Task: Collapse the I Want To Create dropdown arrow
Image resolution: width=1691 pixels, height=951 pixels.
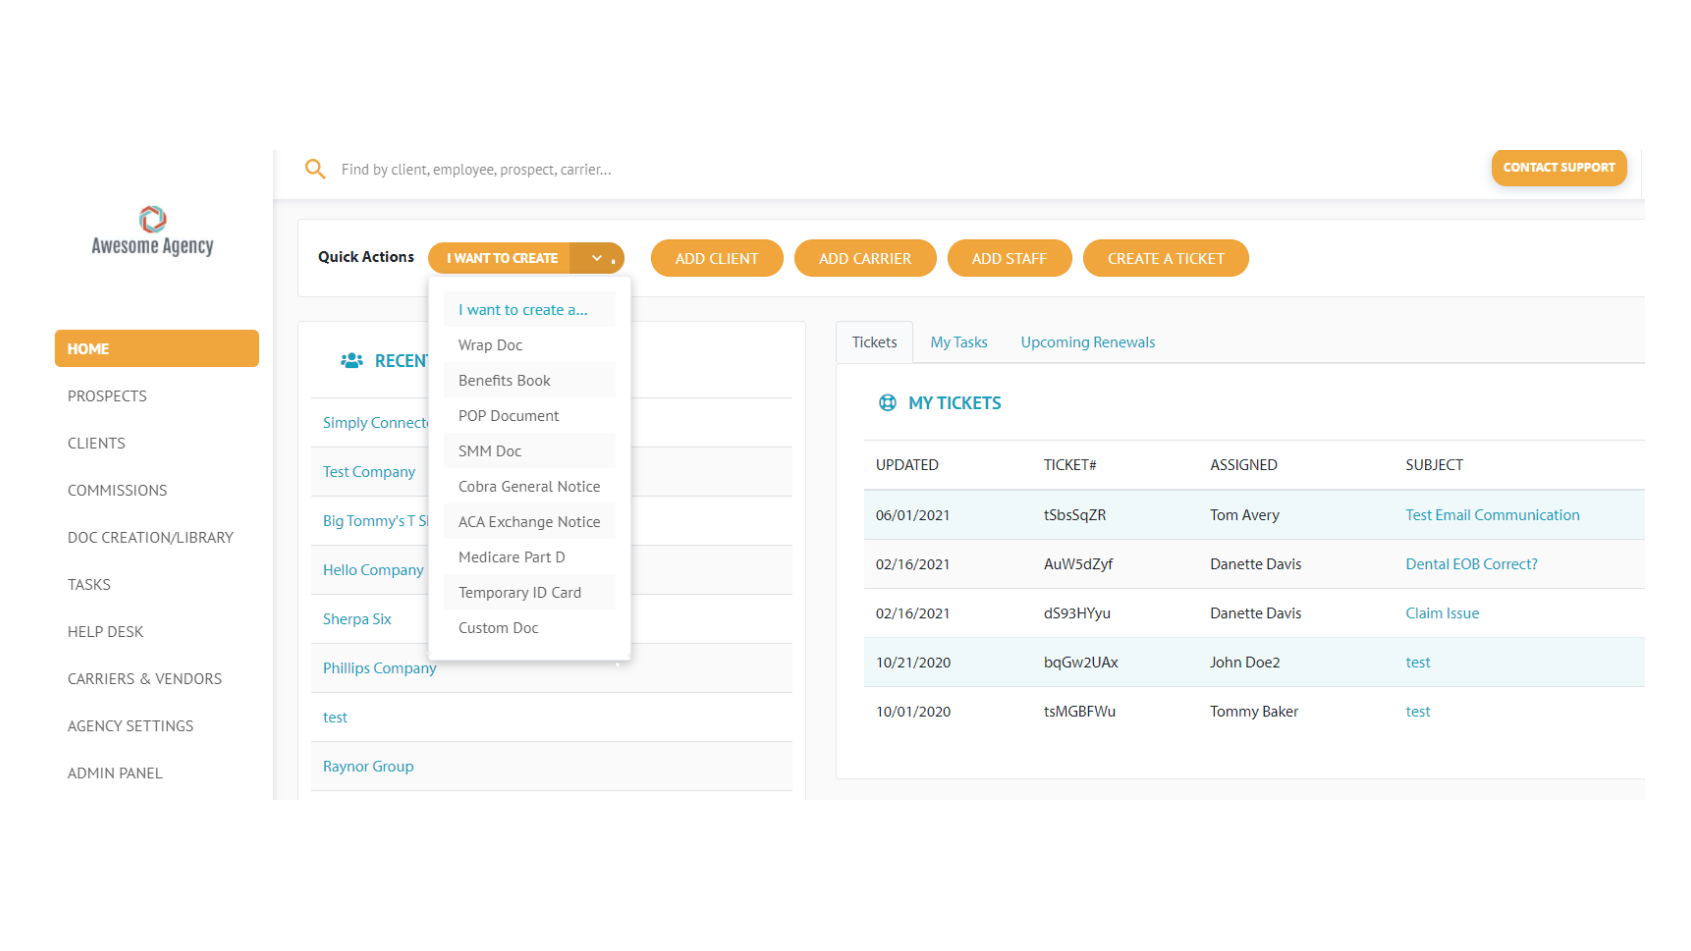Action: tap(597, 258)
